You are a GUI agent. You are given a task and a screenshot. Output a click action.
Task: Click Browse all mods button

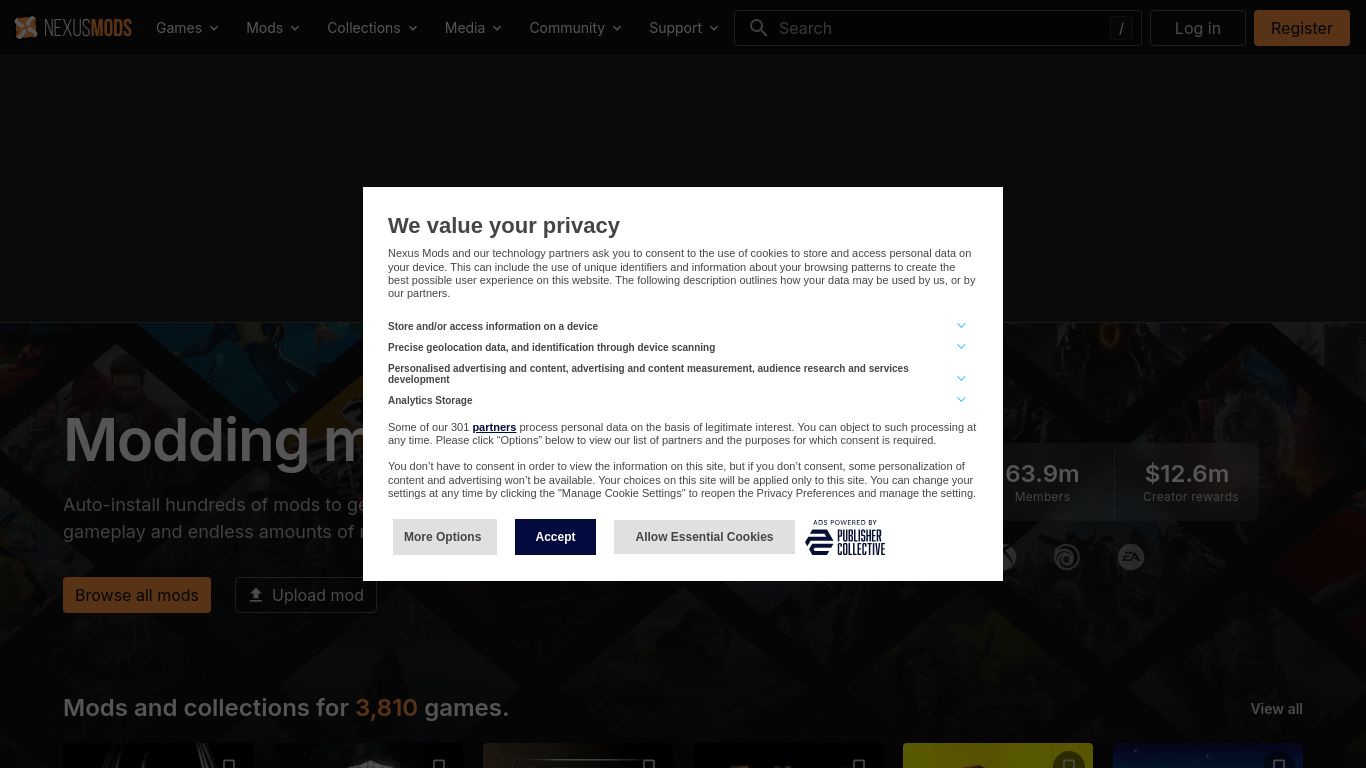click(137, 595)
